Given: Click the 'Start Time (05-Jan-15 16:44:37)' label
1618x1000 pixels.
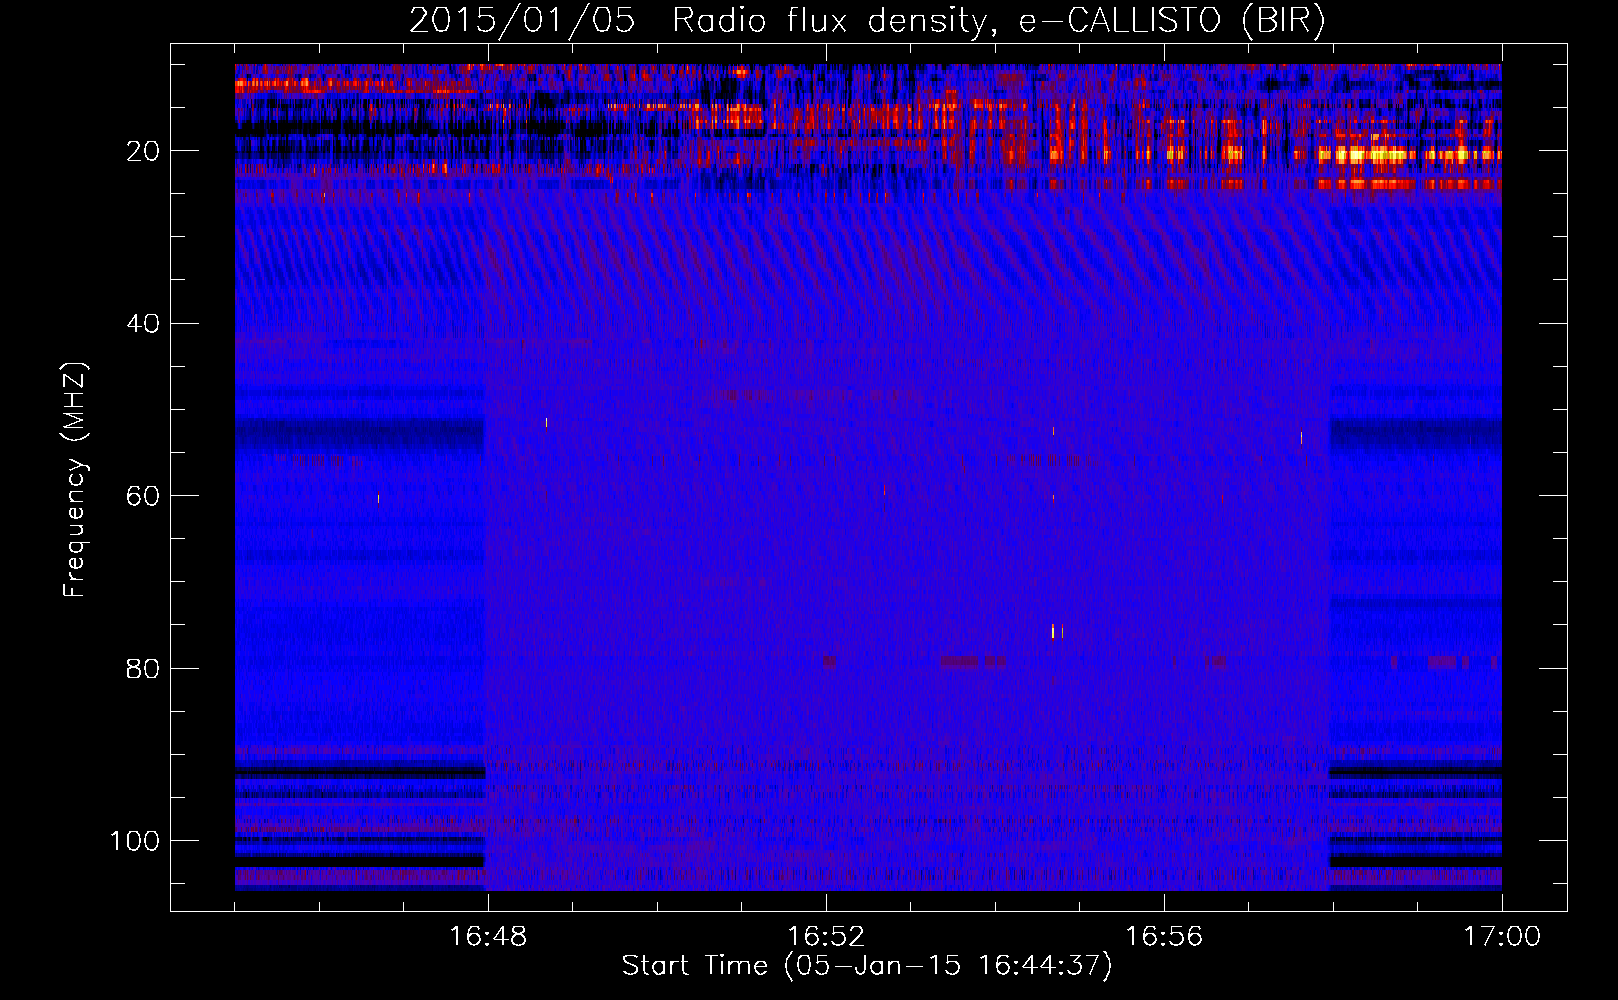Looking at the screenshot, I should (x=867, y=966).
